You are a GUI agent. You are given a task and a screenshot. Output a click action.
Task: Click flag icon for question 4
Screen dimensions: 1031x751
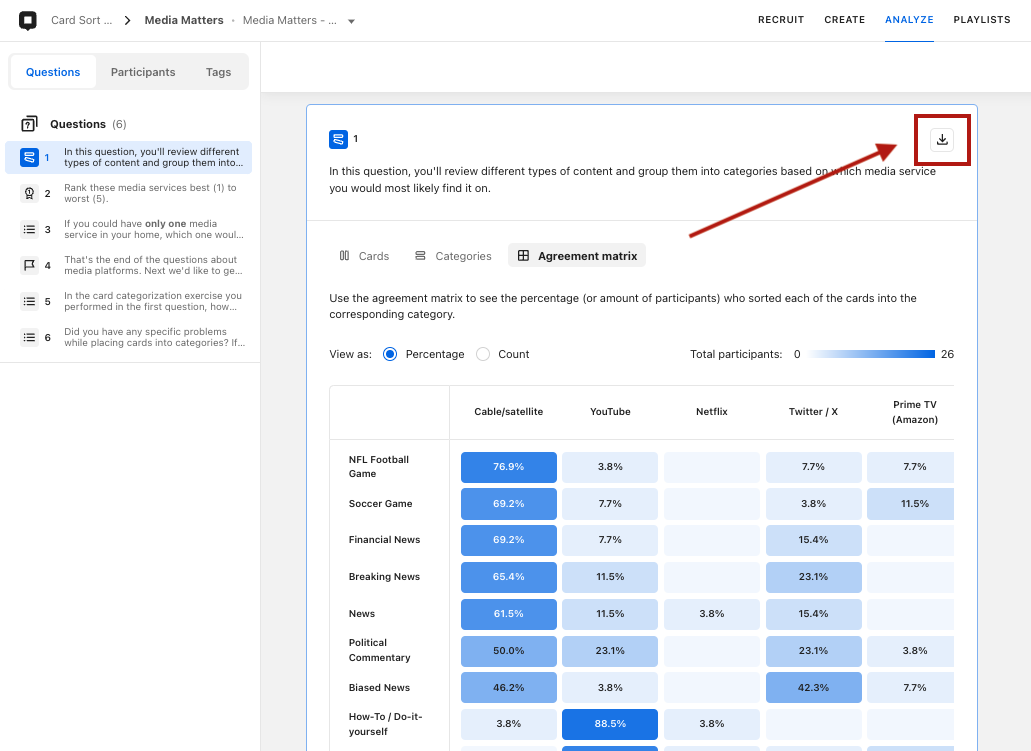29,265
